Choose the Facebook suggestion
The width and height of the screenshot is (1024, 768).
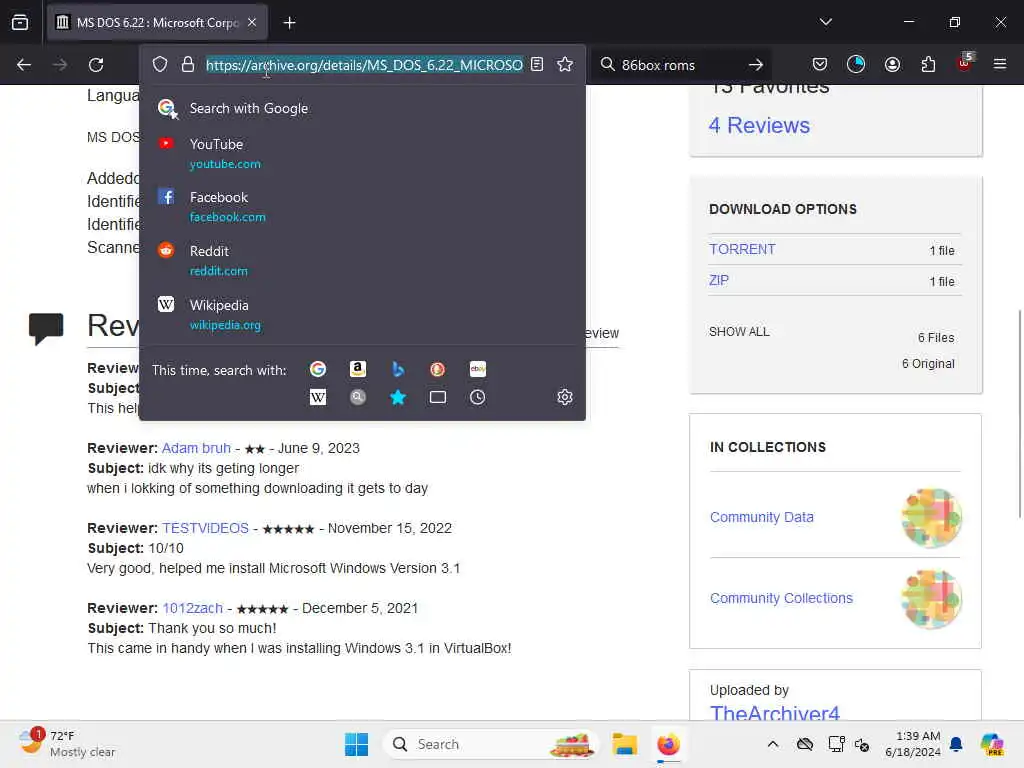point(362,206)
